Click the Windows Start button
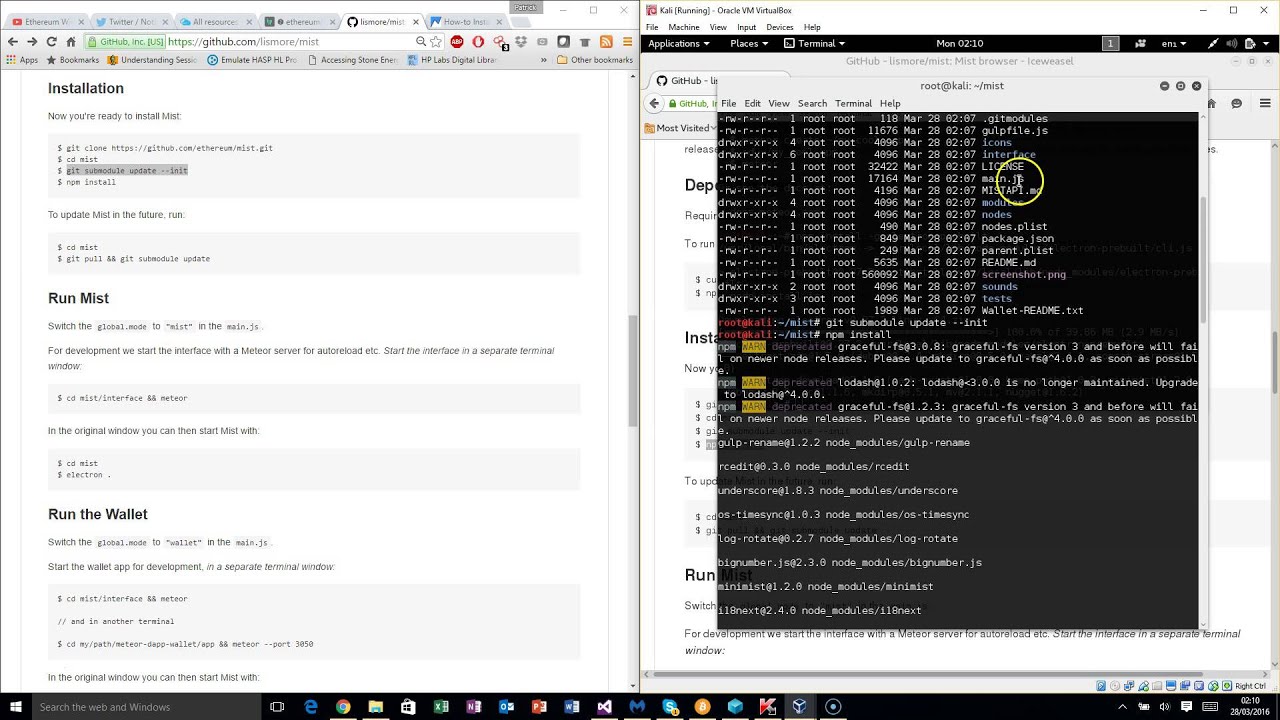 pos(15,707)
